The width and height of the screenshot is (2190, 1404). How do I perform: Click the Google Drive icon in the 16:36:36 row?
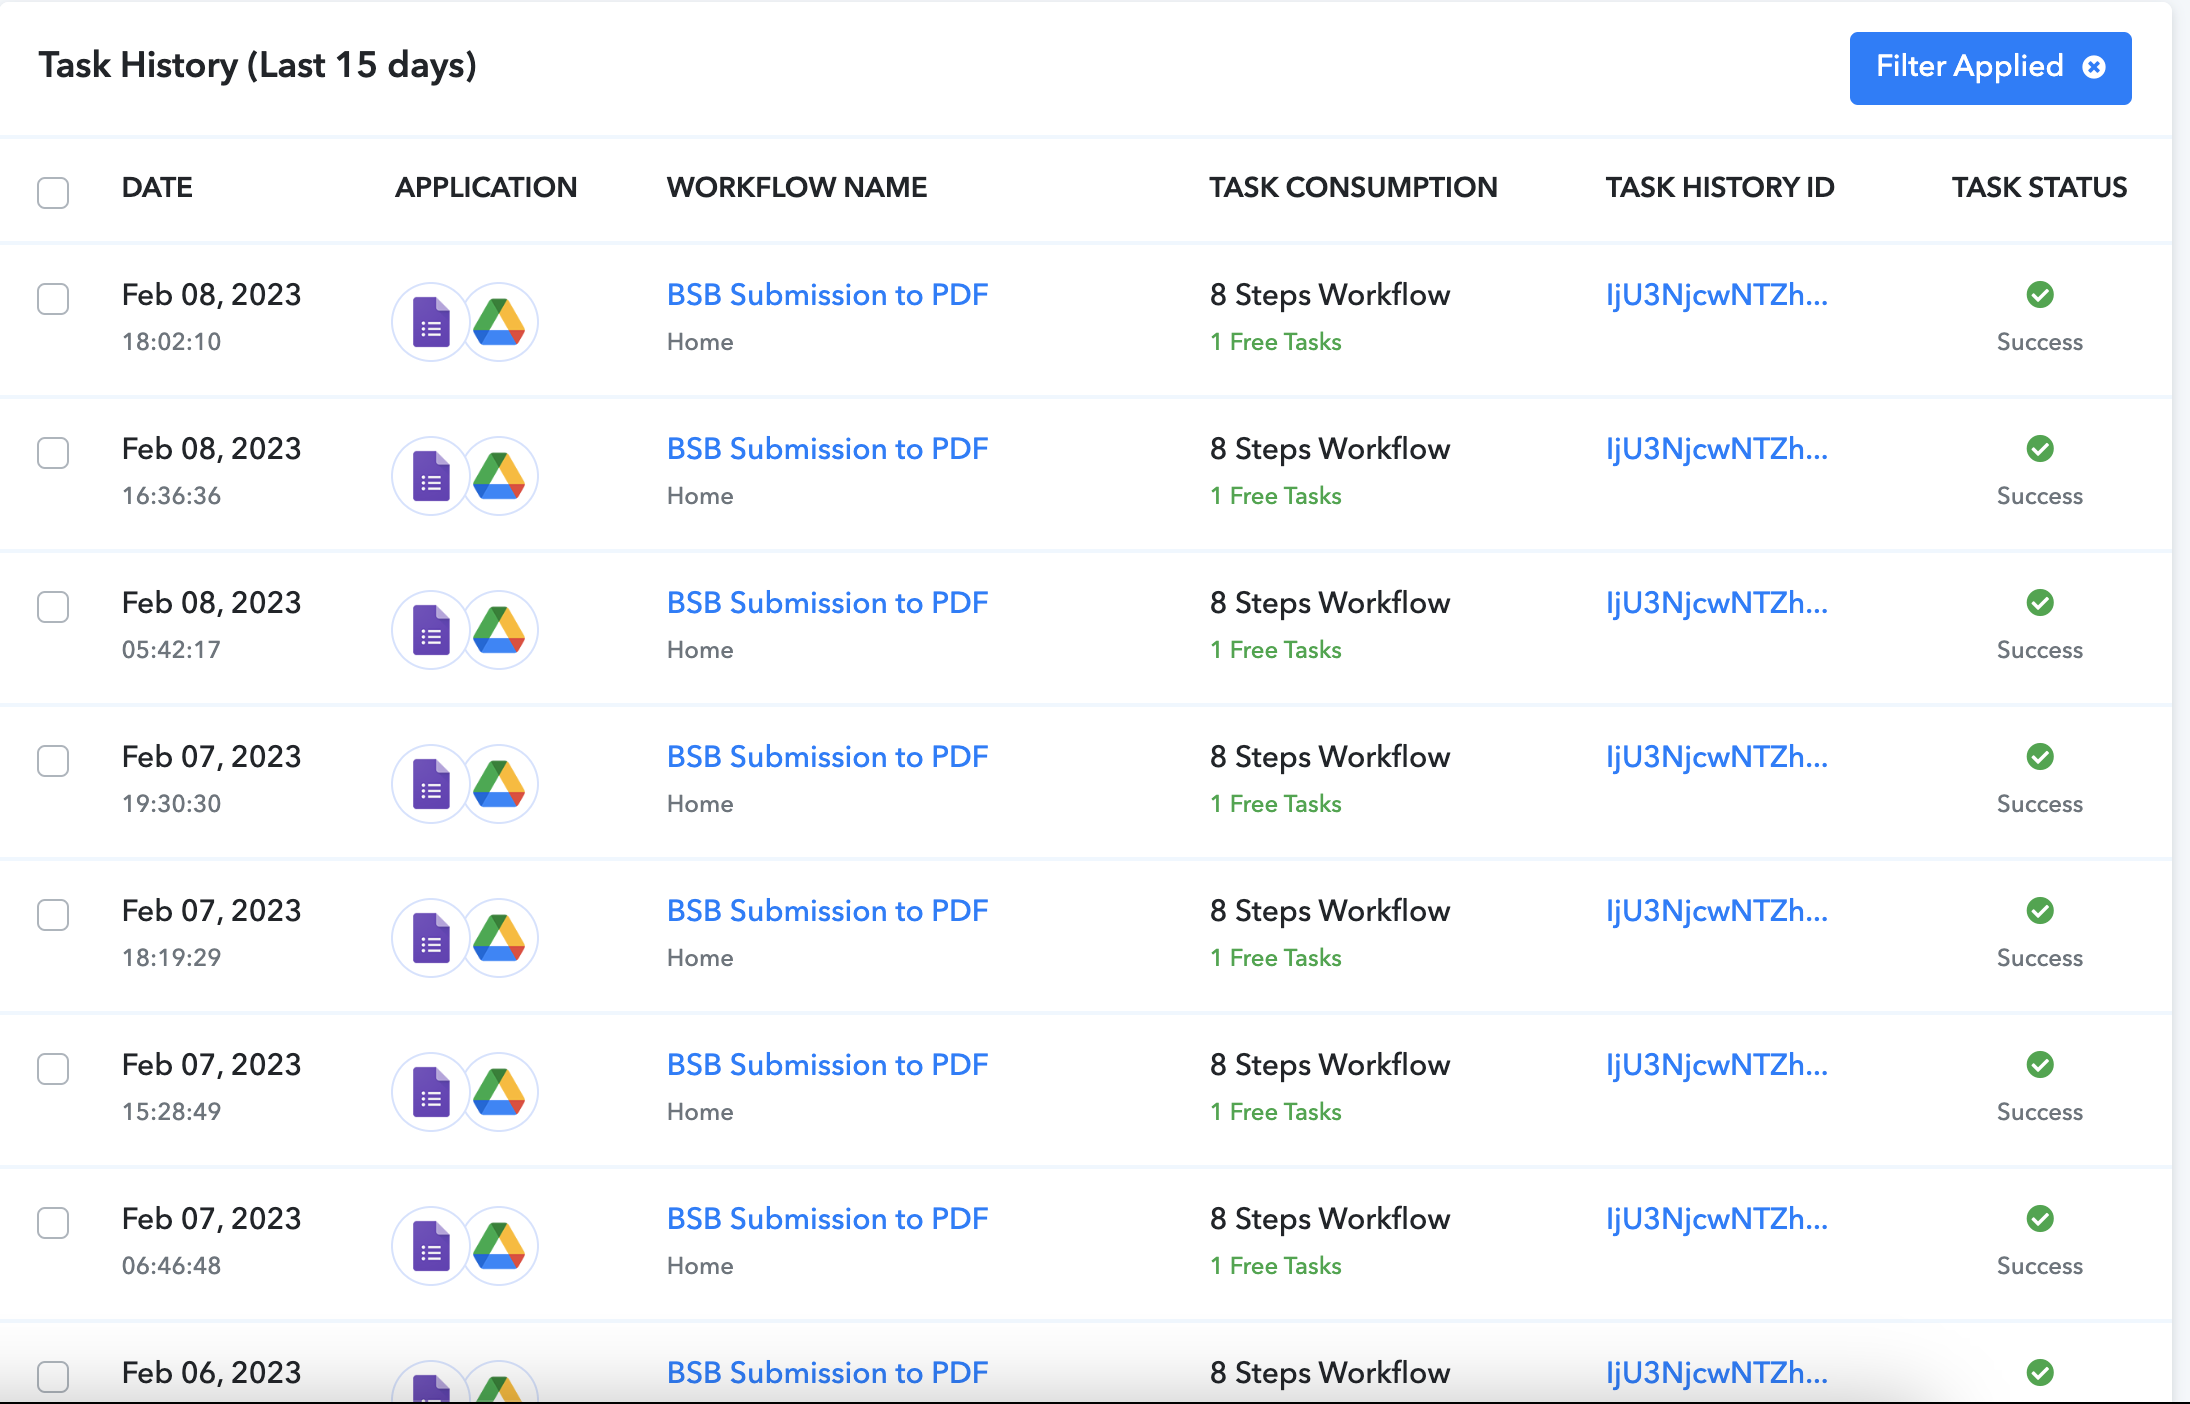click(499, 476)
